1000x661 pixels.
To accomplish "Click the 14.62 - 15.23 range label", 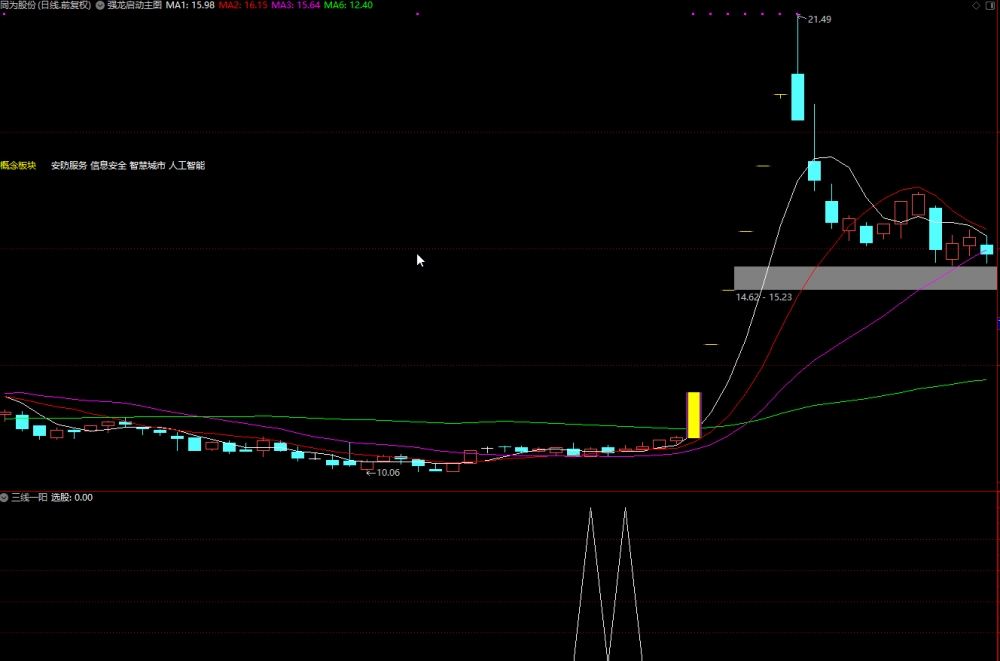I will 764,297.
